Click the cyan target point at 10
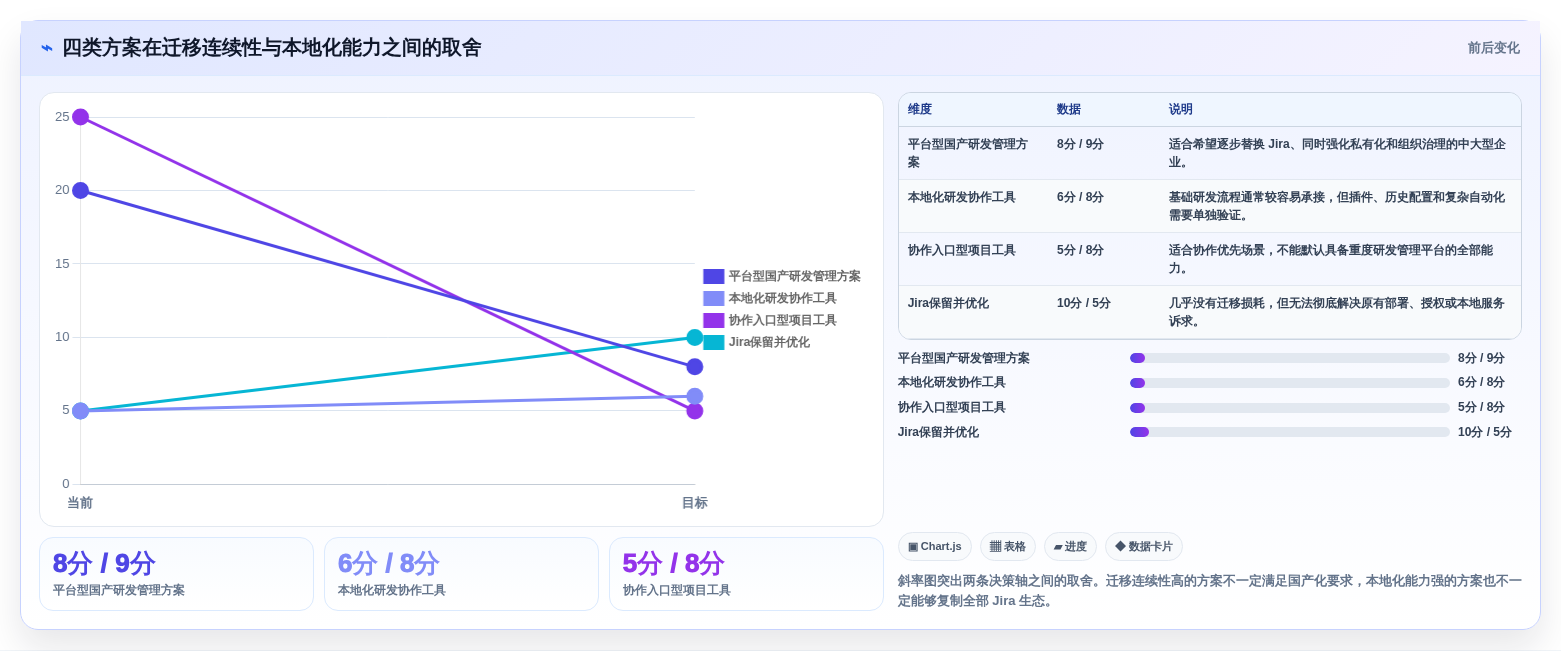 point(695,337)
